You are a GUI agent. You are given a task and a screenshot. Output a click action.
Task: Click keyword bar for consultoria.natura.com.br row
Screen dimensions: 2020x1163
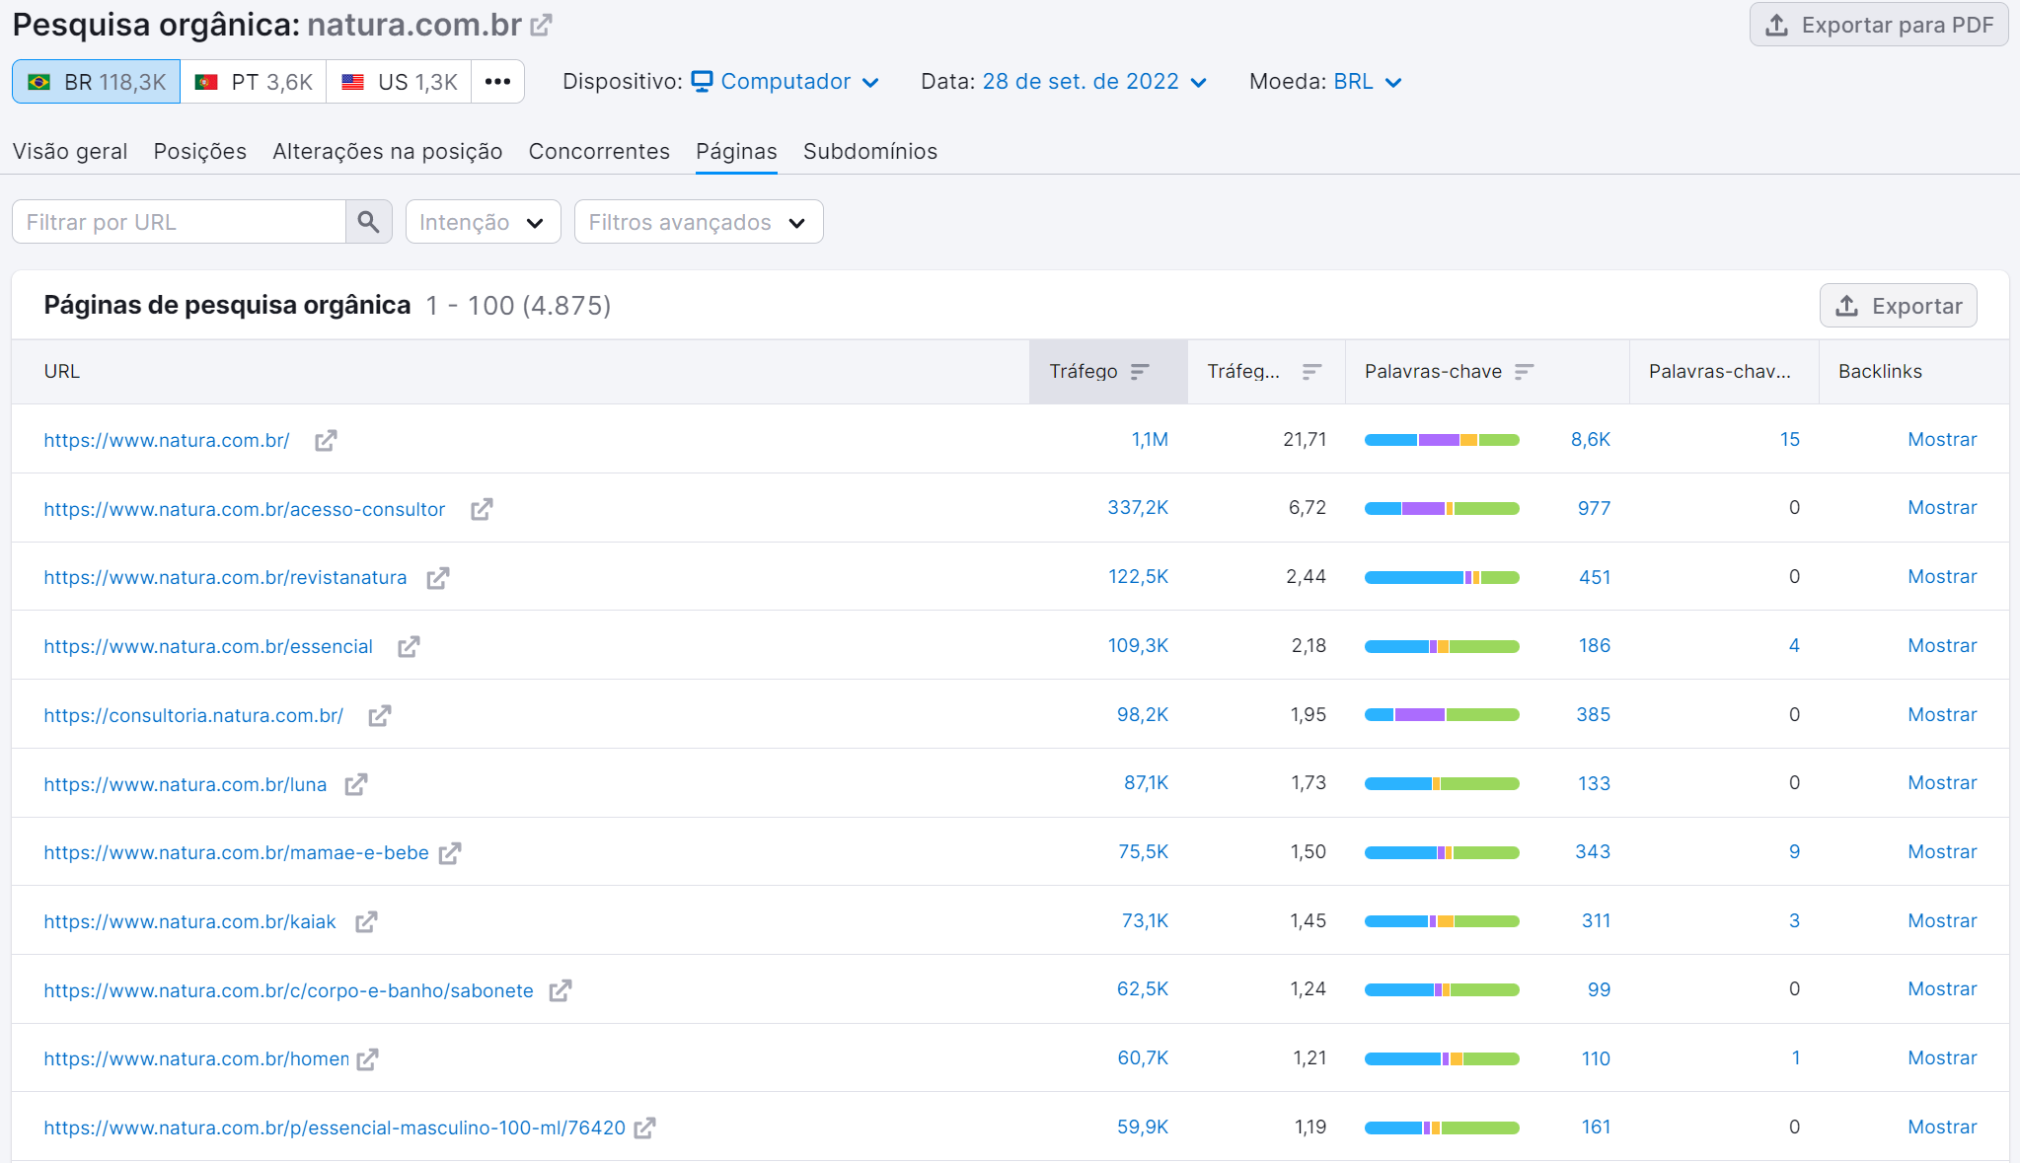(1442, 715)
